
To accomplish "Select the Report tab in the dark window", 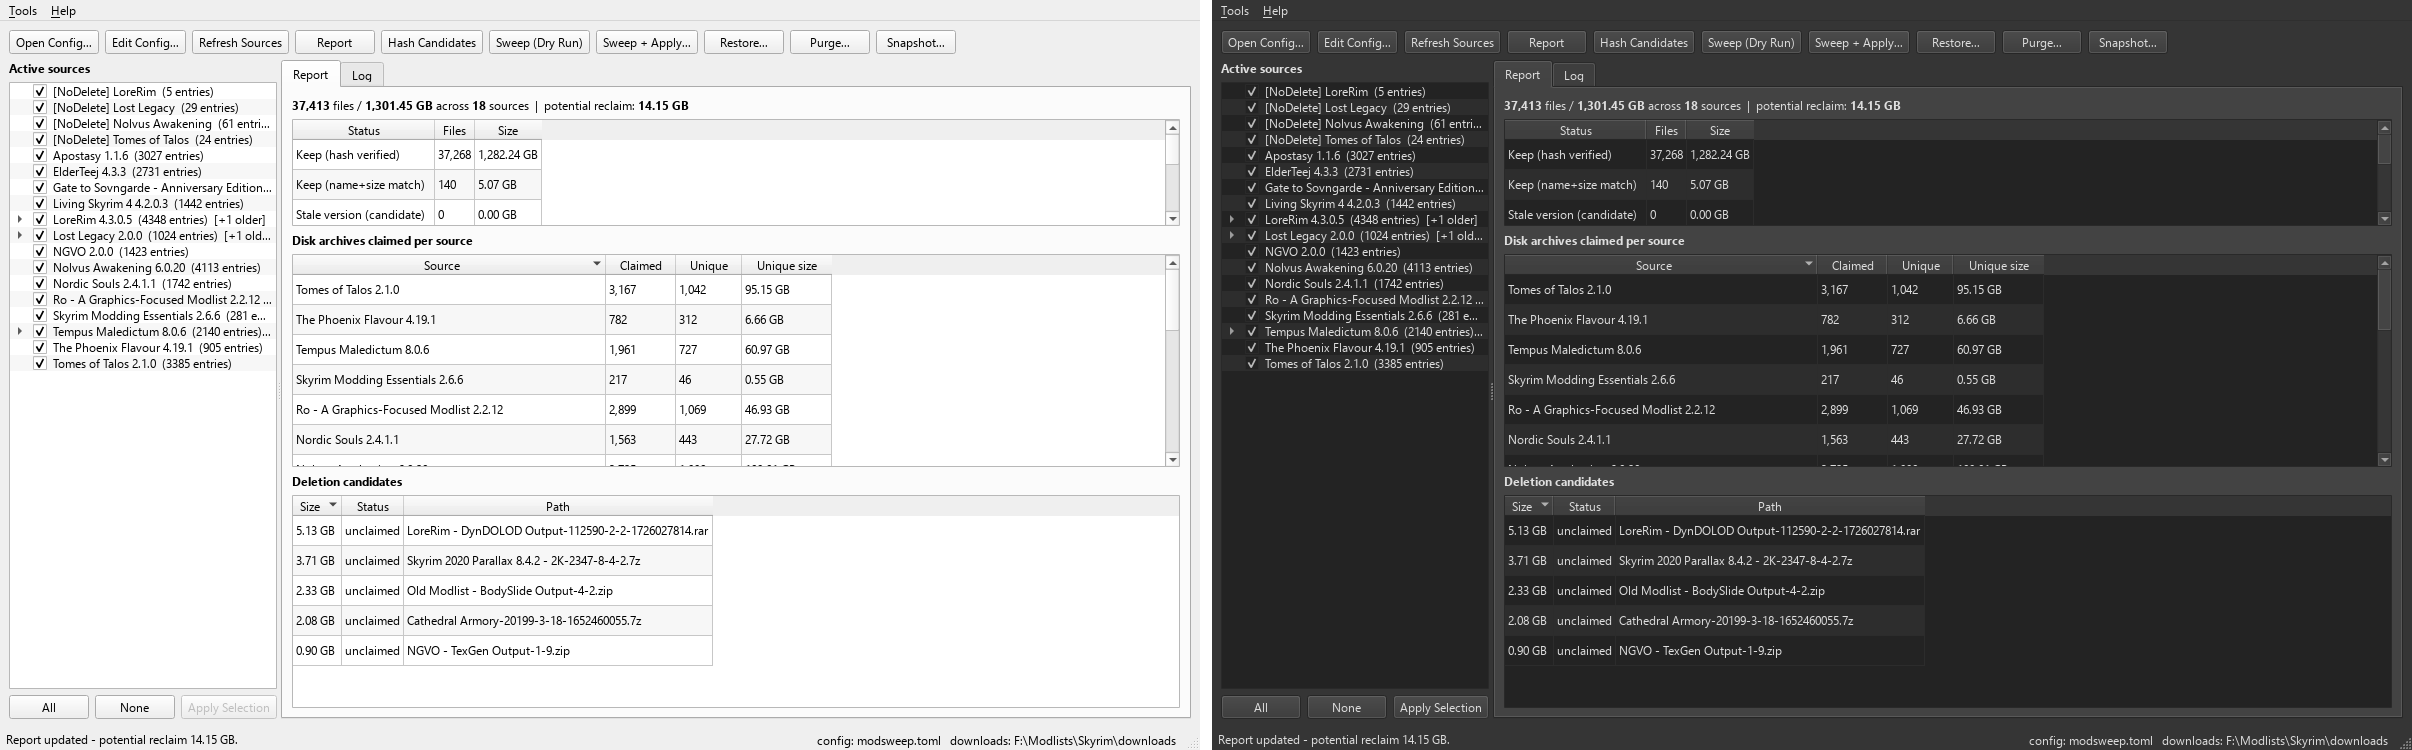I will click(1522, 75).
